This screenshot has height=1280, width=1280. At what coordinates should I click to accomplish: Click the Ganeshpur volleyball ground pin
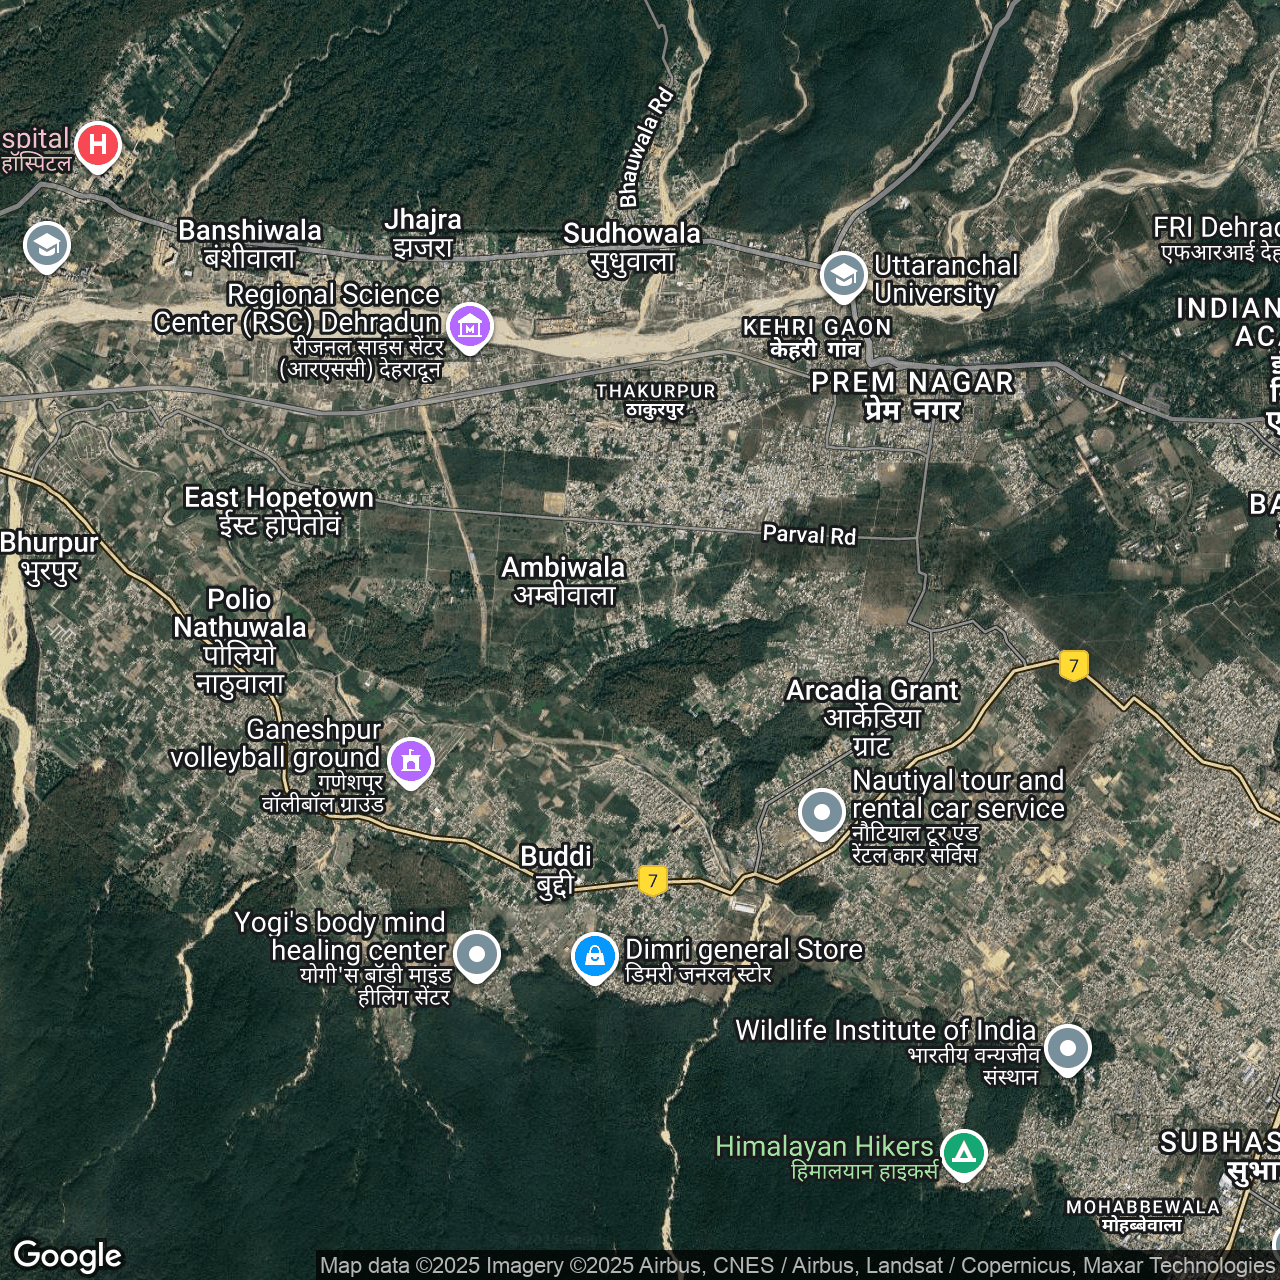[x=410, y=760]
